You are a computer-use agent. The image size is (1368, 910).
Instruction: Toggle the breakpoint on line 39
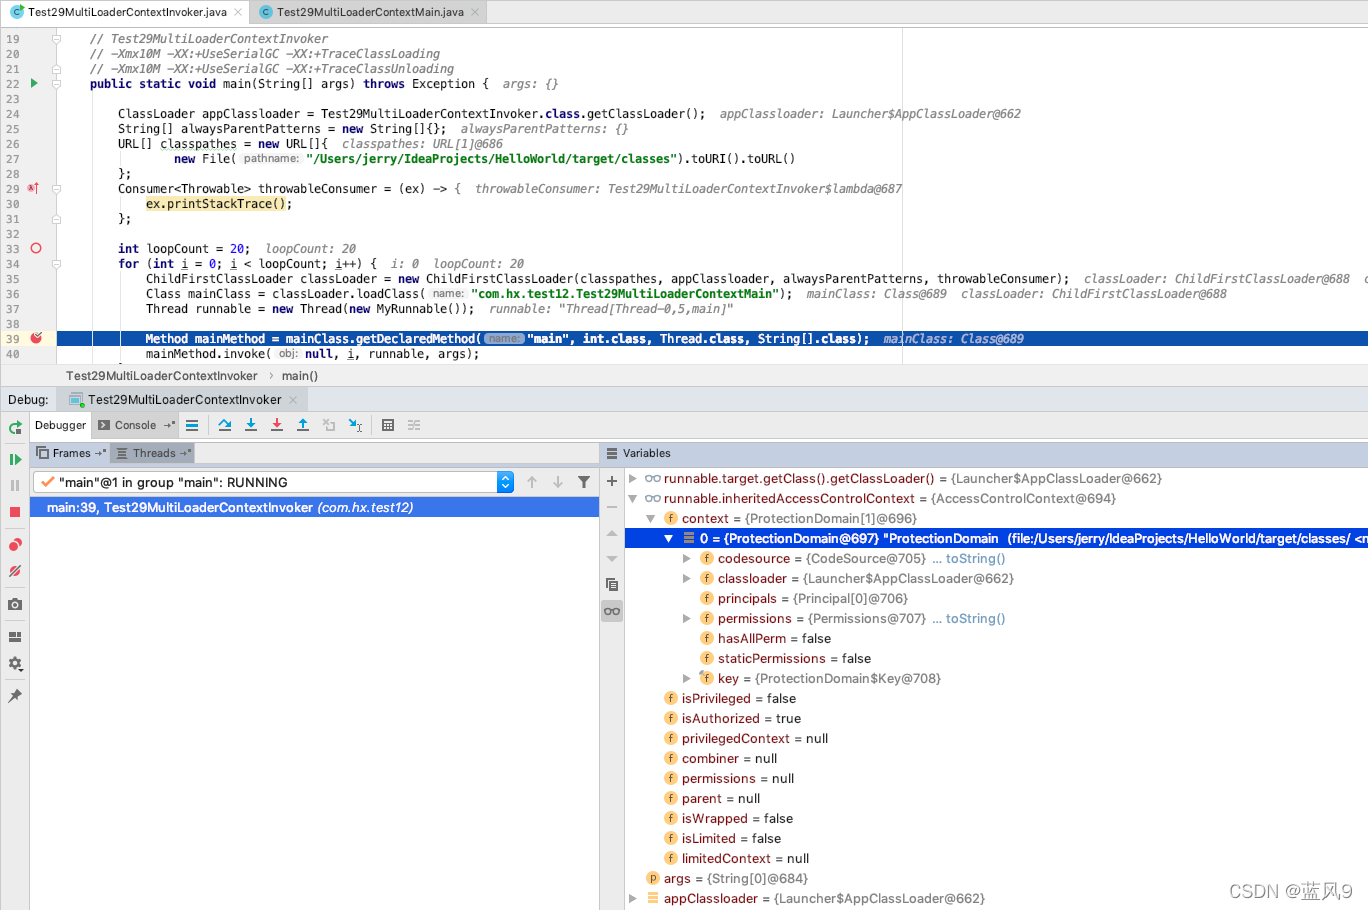coord(36,338)
